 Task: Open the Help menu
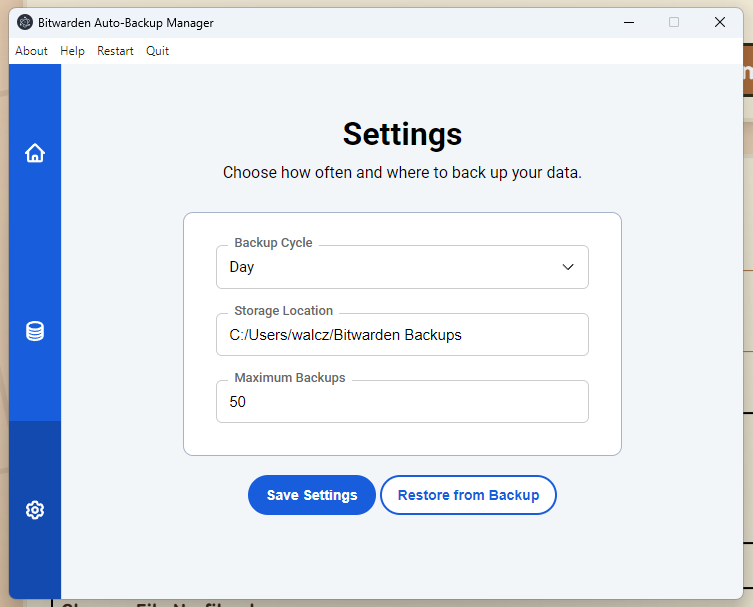tap(73, 51)
